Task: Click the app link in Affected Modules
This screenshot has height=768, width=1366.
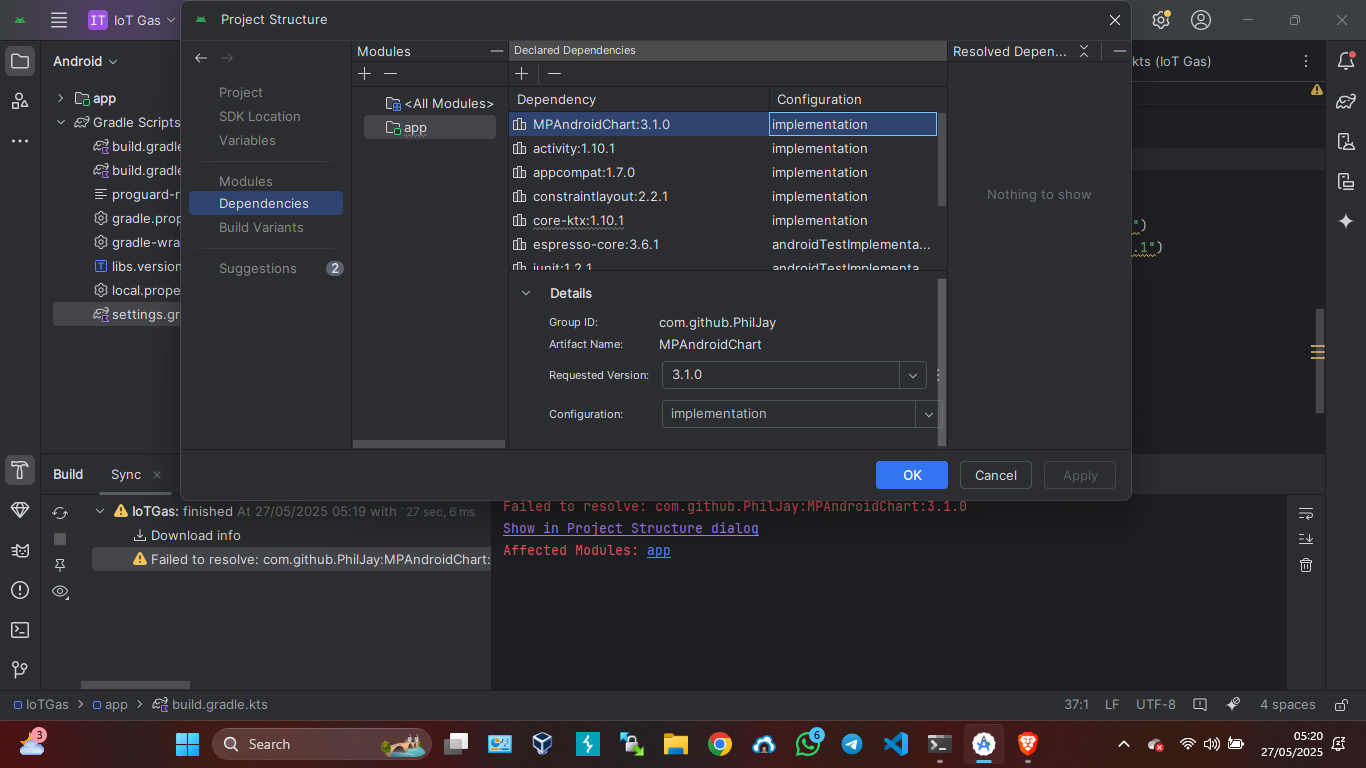Action: 659,550
